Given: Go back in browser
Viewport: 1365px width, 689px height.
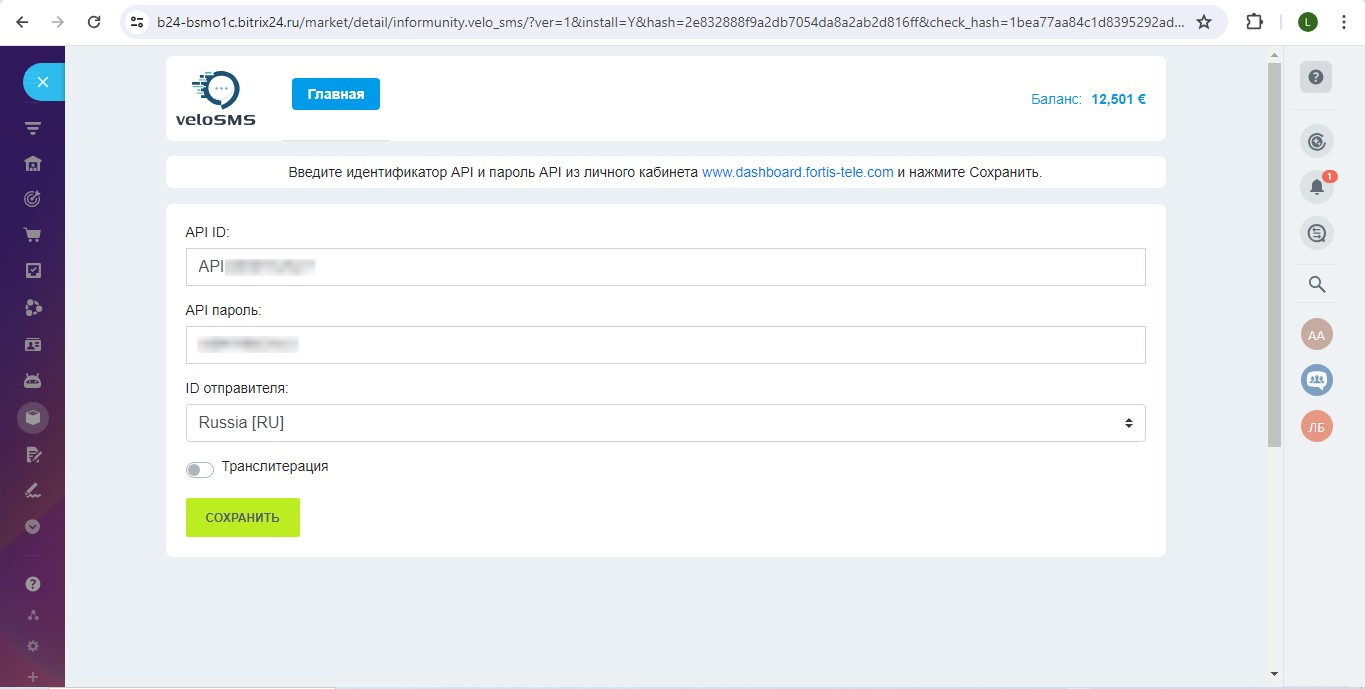Looking at the screenshot, I should point(22,22).
